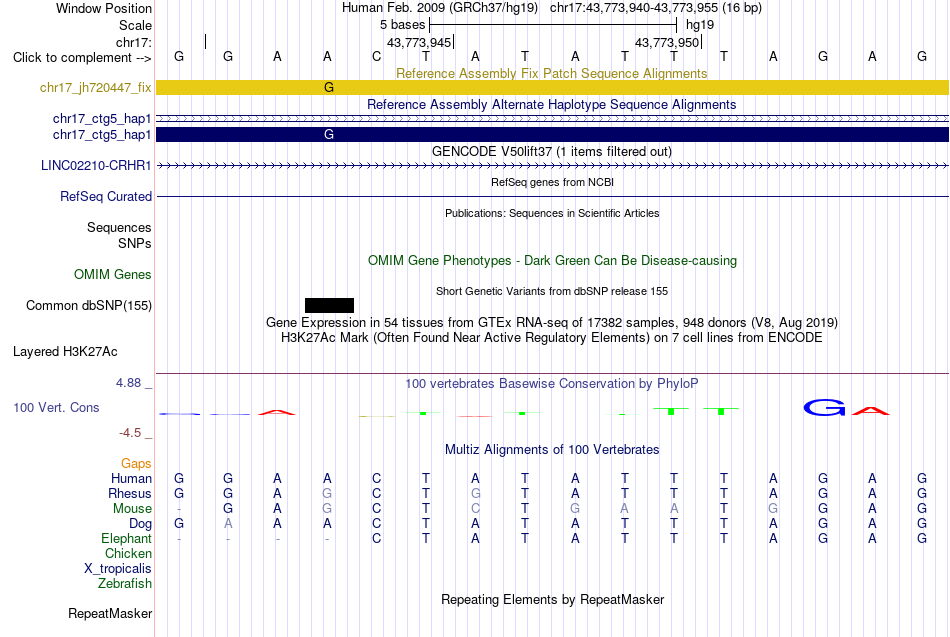Click the 'chr17:' base position label
This screenshot has width=950, height=637.
[x=133, y=42]
